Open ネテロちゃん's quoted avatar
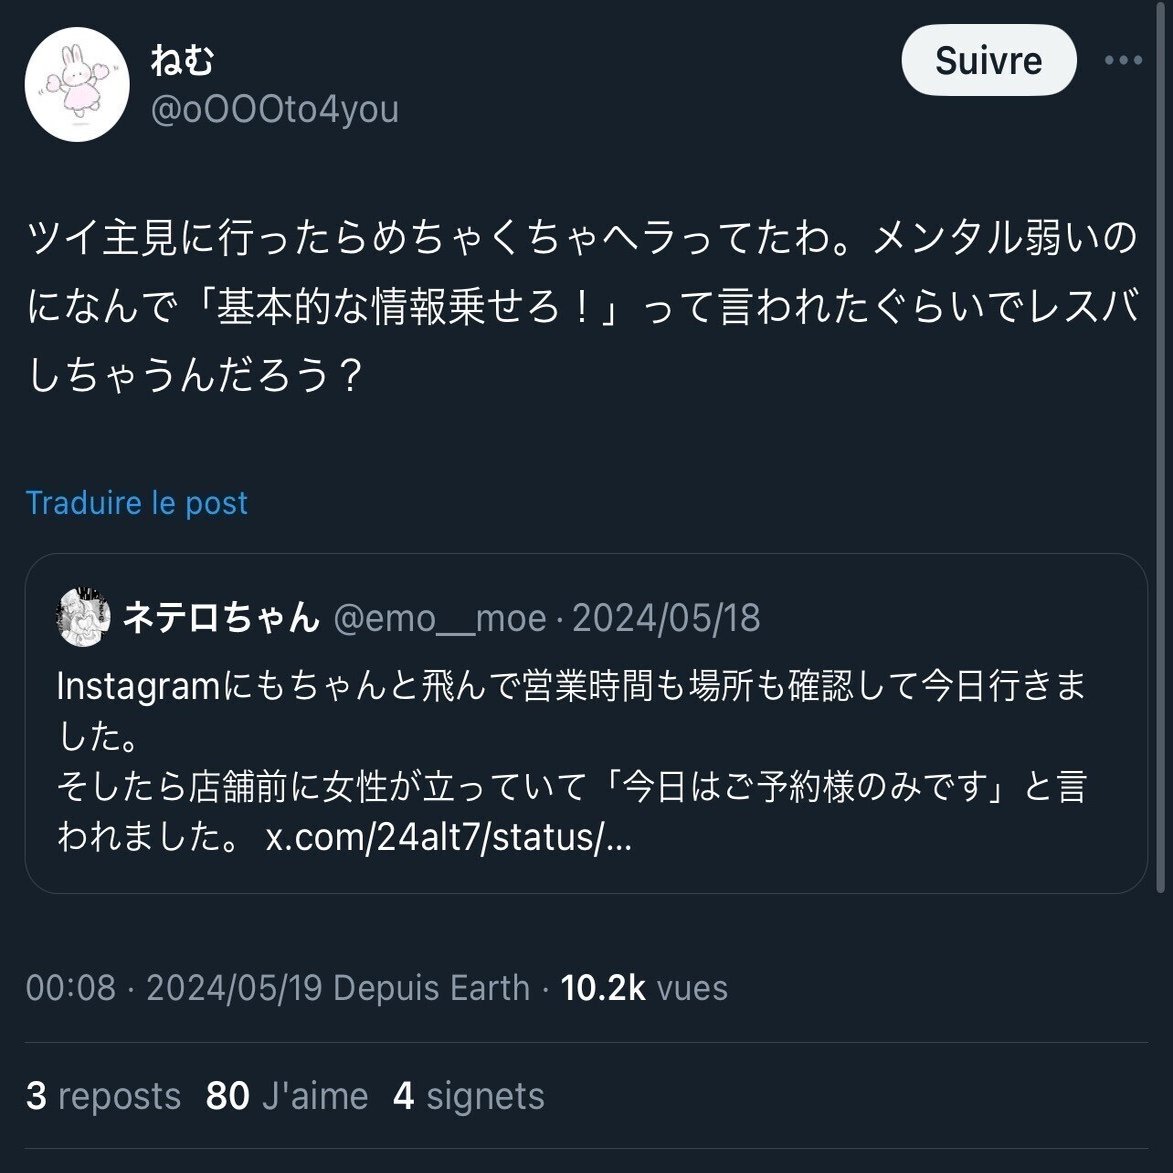This screenshot has width=1173, height=1173. (x=83, y=617)
